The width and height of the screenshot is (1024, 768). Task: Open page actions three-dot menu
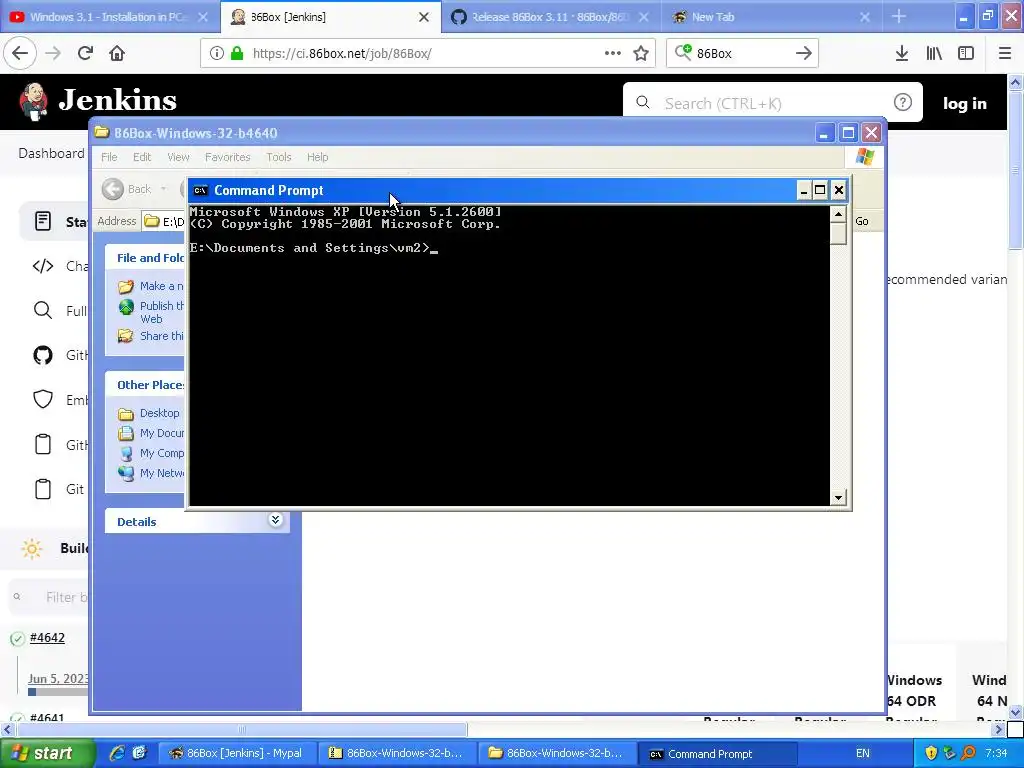point(613,53)
